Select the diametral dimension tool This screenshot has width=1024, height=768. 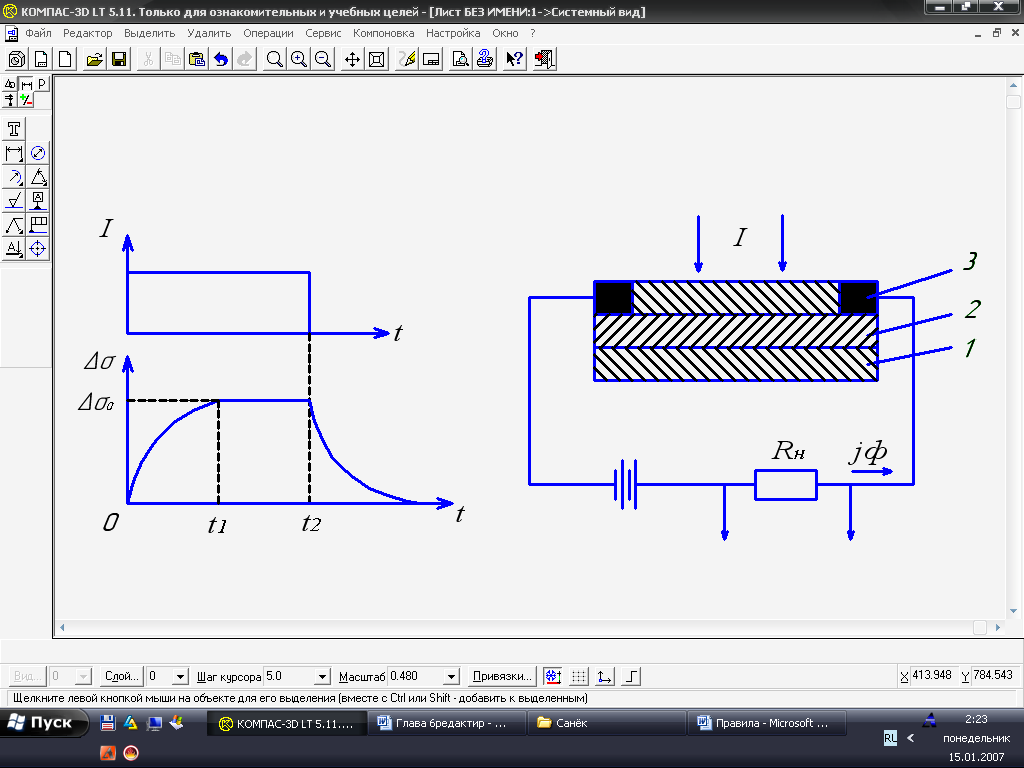pyautogui.click(x=38, y=153)
